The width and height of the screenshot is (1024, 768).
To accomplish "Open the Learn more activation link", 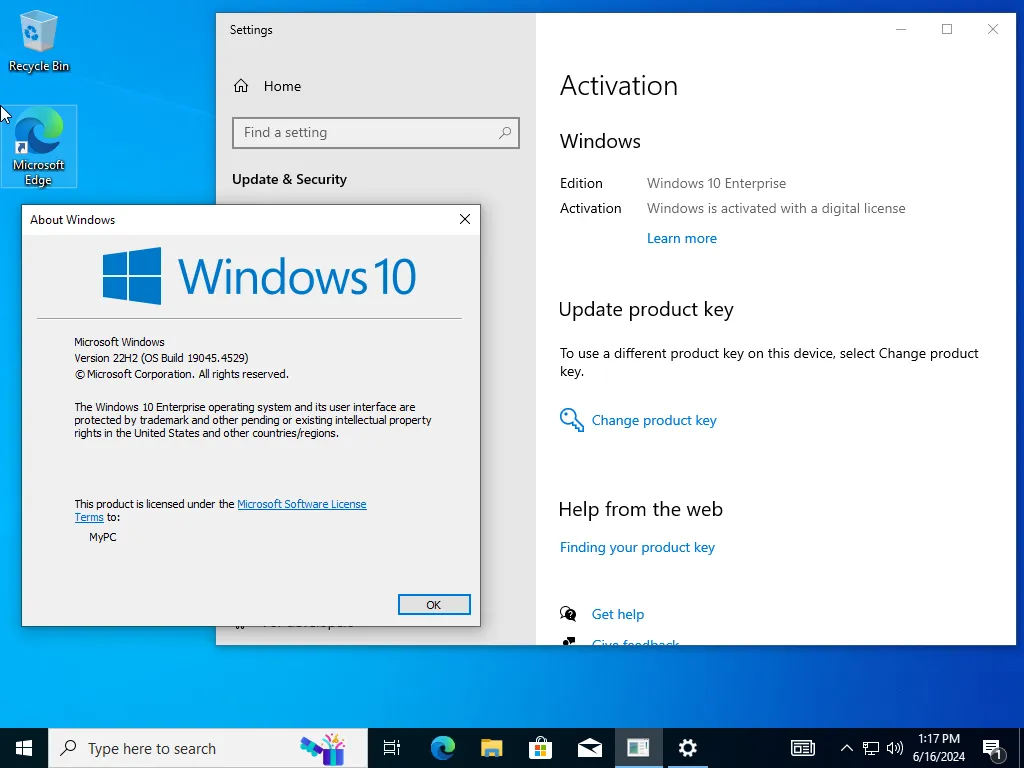I will pos(681,238).
